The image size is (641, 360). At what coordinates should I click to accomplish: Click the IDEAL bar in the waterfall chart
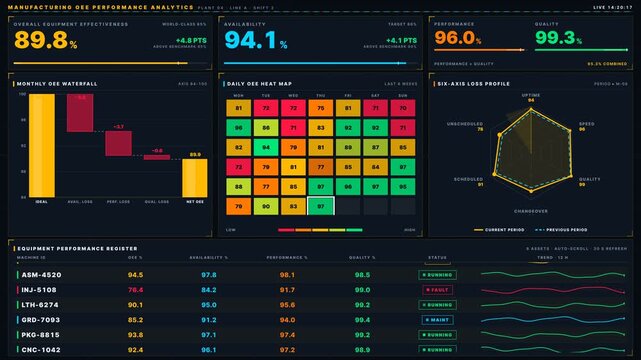pyautogui.click(x=42, y=145)
